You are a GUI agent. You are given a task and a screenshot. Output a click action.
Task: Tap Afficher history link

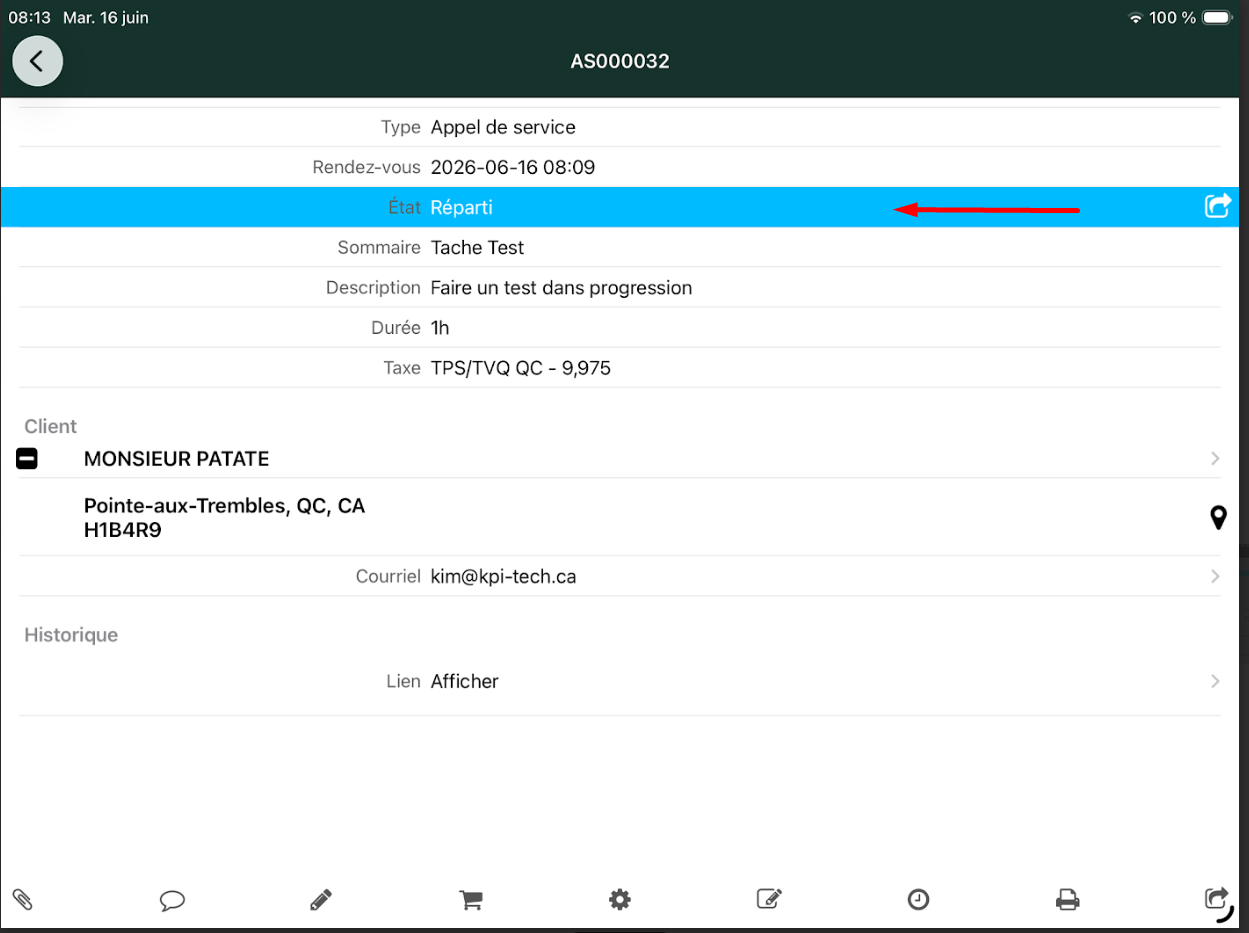464,681
